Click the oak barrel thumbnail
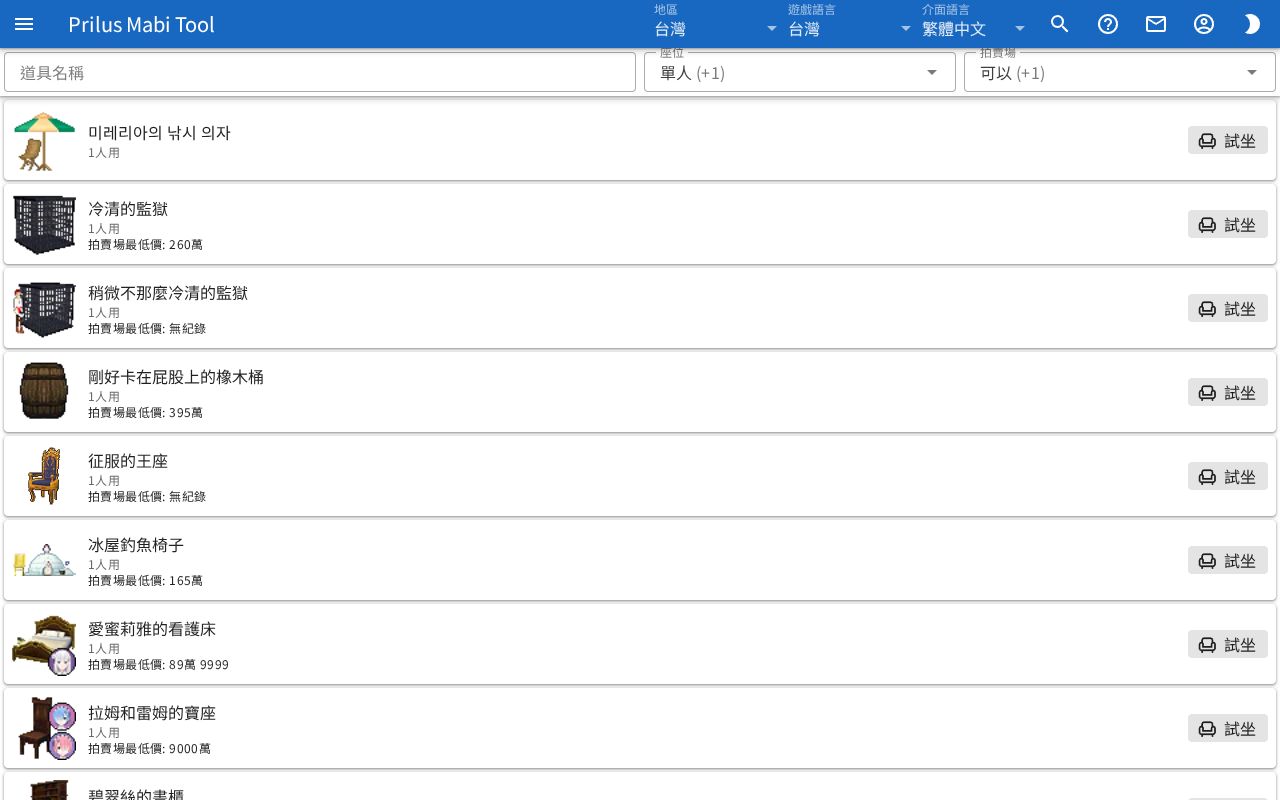The height and width of the screenshot is (800, 1280). (44, 392)
